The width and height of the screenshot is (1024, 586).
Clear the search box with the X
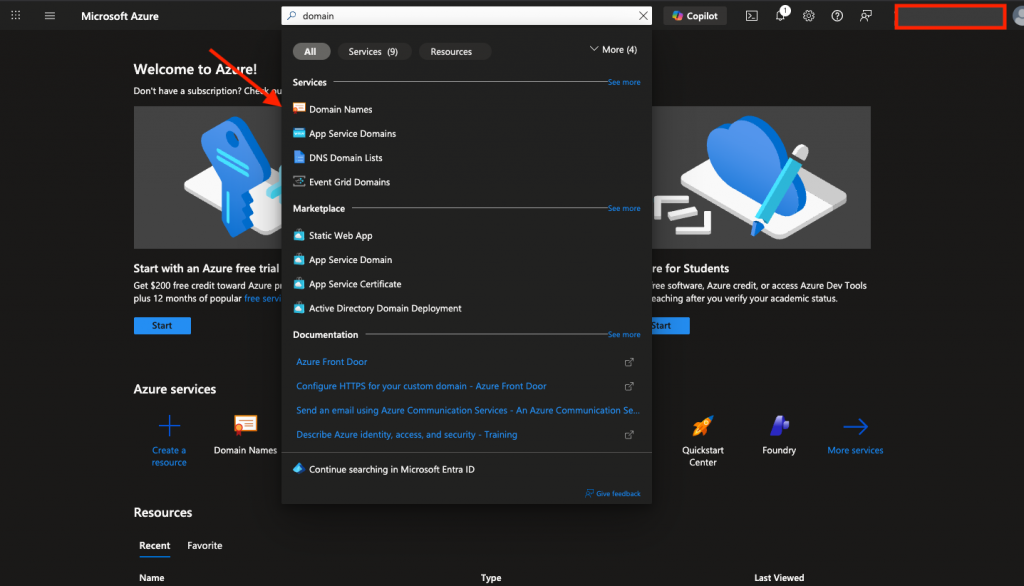click(643, 16)
